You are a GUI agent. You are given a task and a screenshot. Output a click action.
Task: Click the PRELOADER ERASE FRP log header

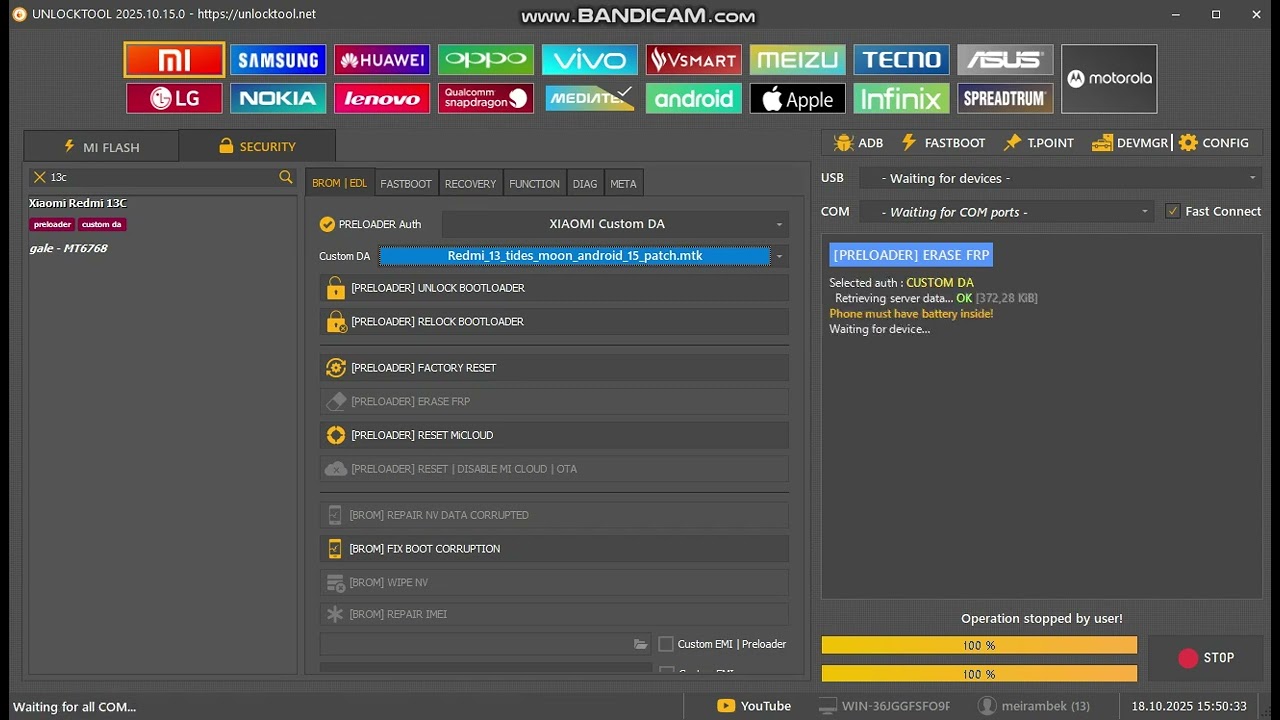click(911, 255)
